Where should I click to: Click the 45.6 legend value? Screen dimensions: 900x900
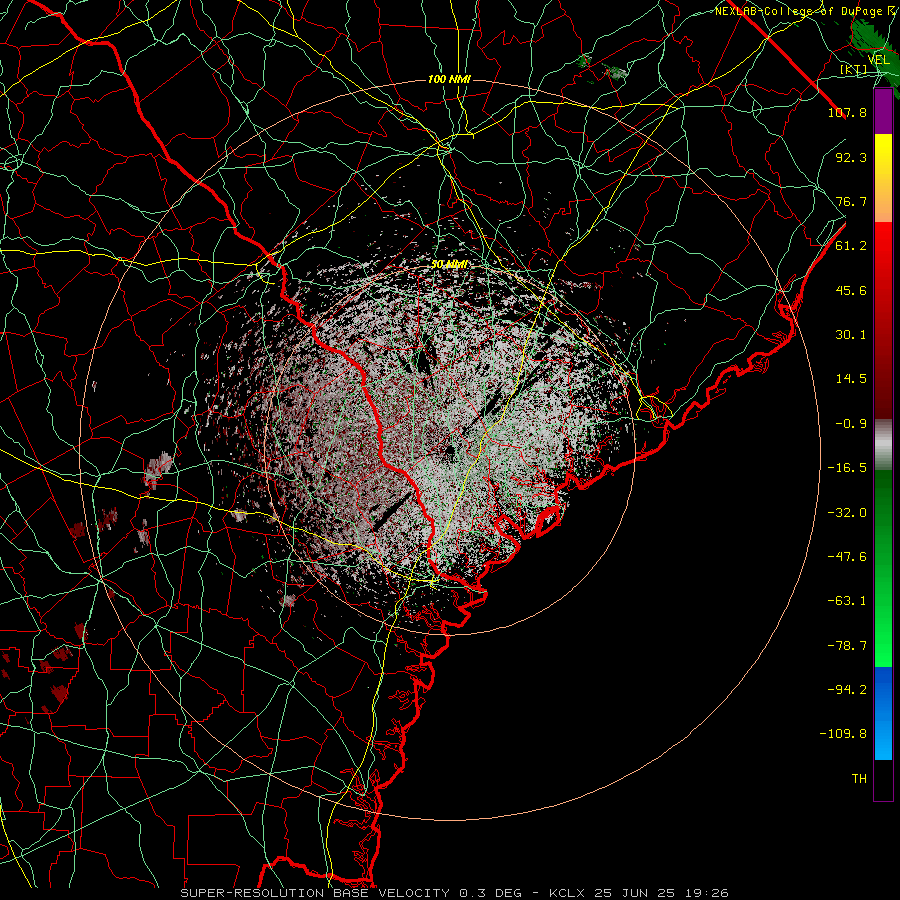tap(851, 290)
